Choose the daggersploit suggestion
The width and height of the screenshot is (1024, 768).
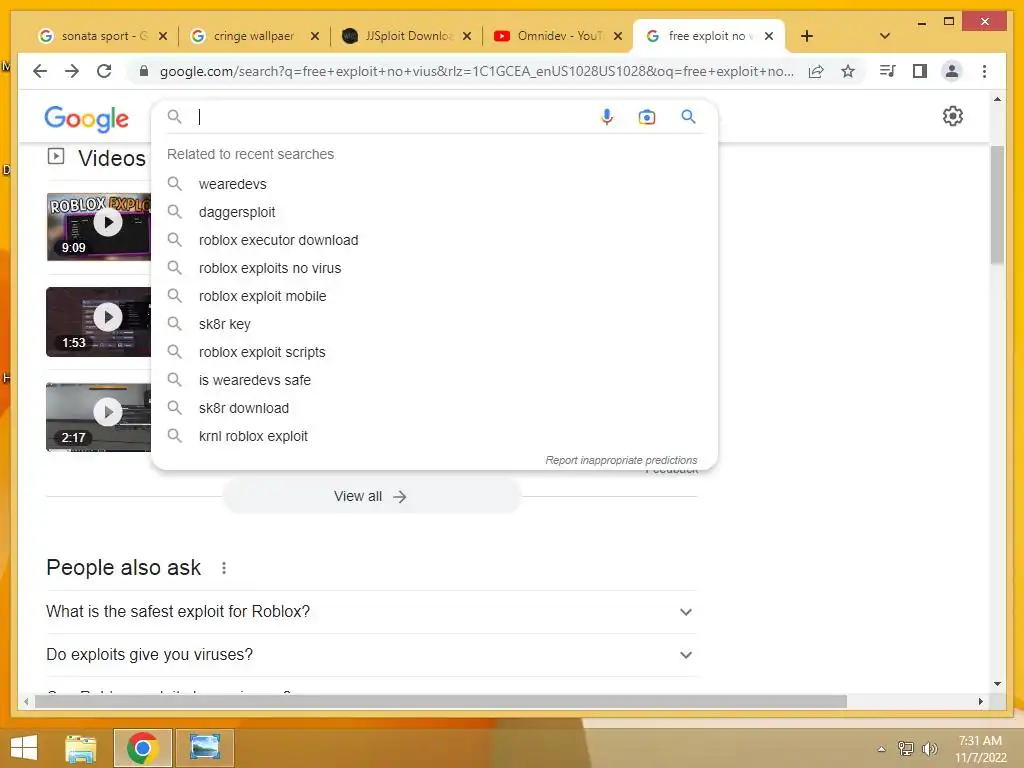tap(435, 212)
